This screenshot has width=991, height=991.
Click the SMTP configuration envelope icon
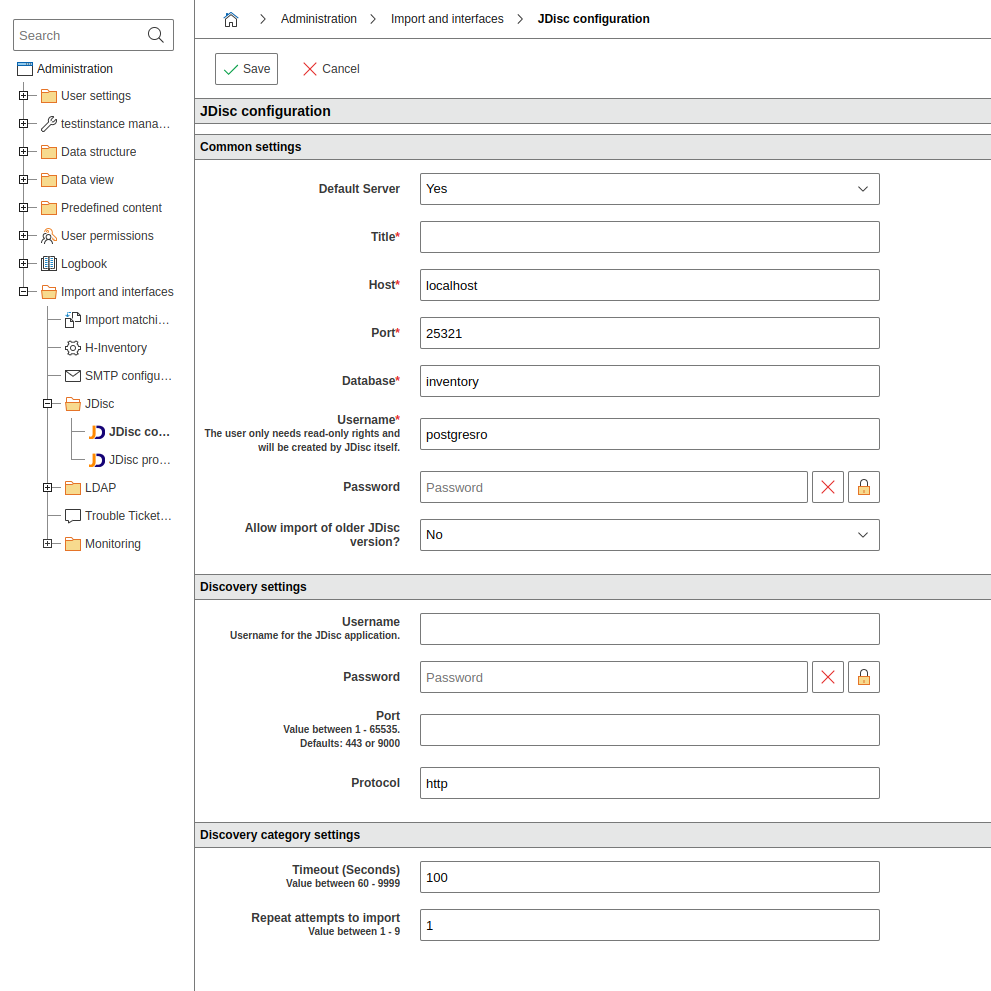[x=73, y=376]
